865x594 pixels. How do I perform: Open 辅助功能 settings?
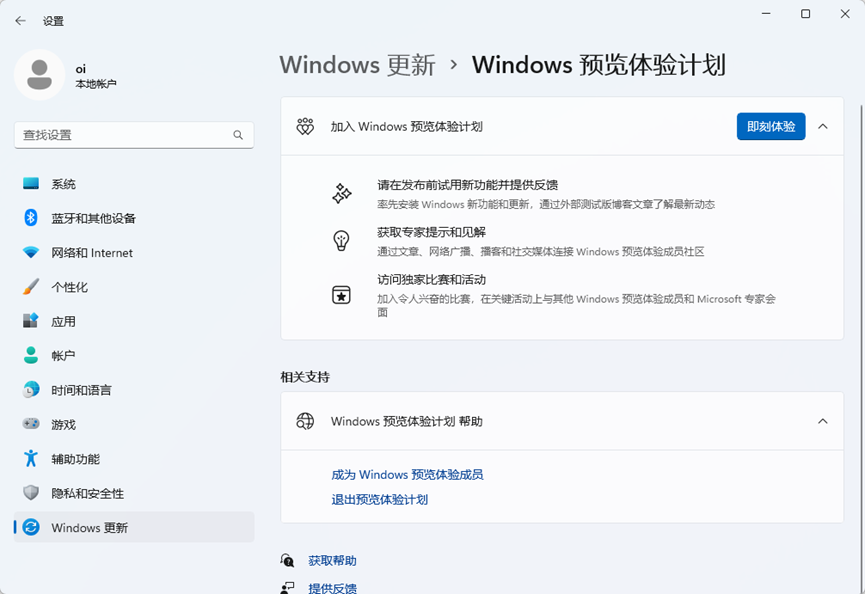[134, 458]
